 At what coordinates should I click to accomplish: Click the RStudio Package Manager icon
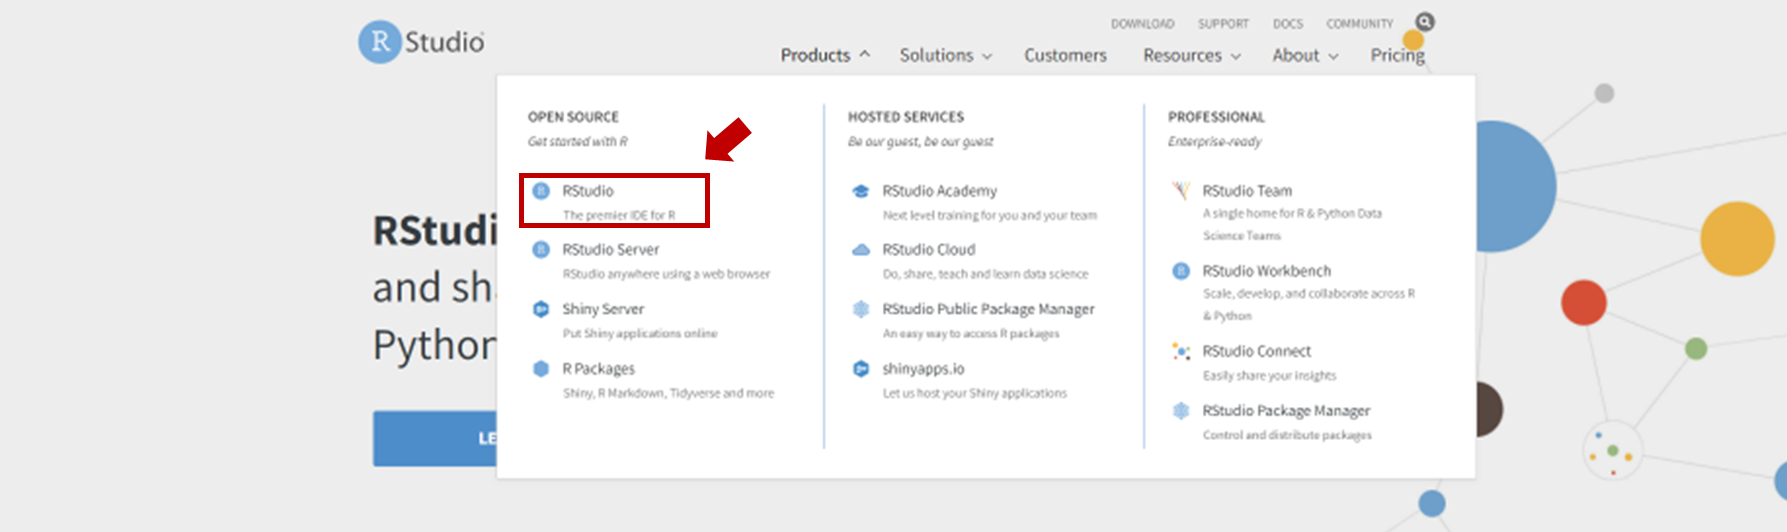pyautogui.click(x=1181, y=411)
